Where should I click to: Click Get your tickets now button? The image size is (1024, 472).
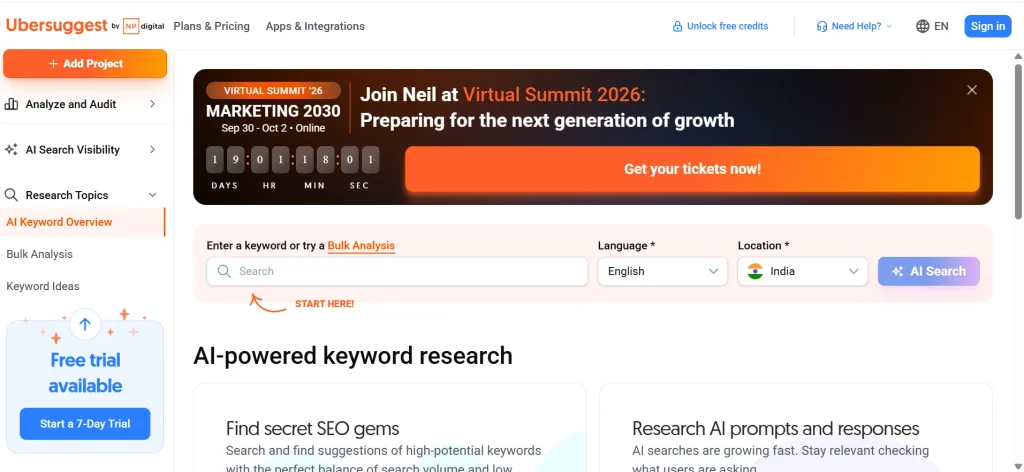click(x=692, y=169)
